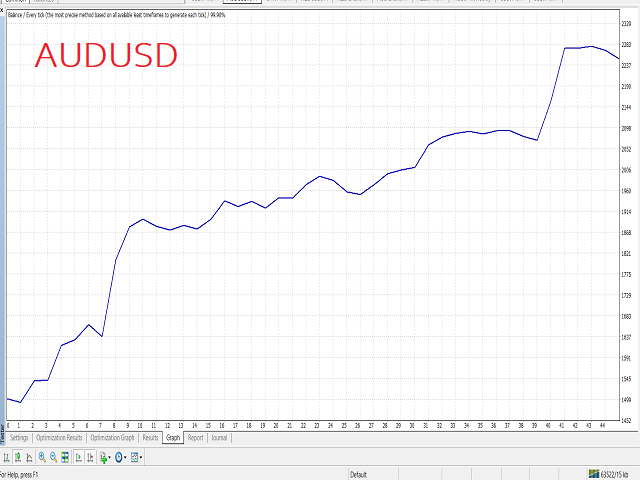Viewport: 640px width, 480px height.
Task: Tile chart windows with grid icon
Action: [65, 457]
